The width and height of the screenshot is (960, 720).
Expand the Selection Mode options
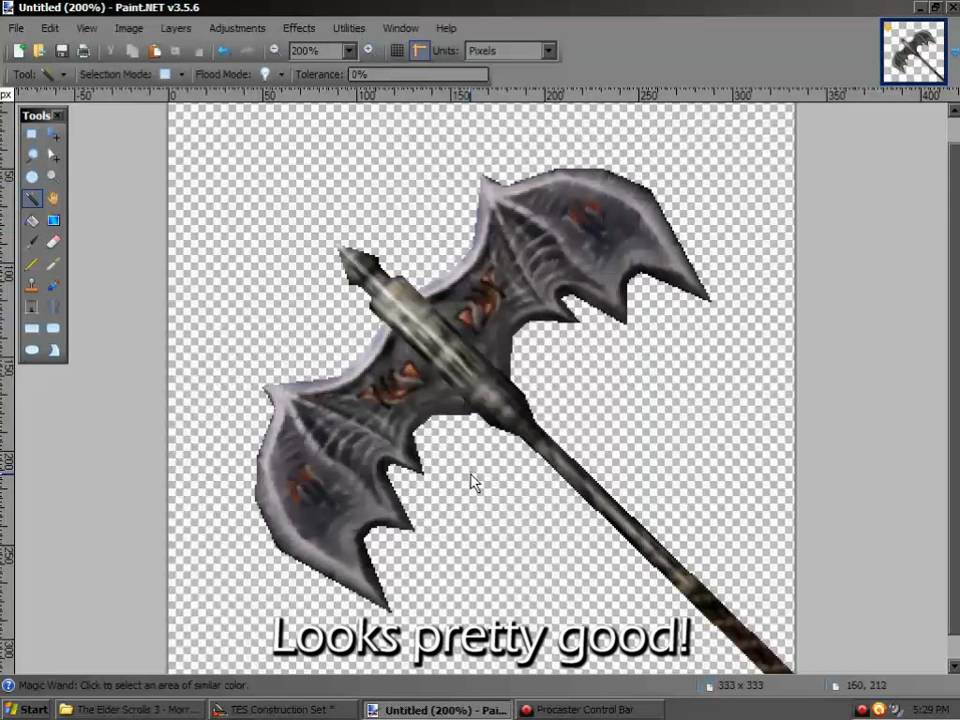coord(180,73)
